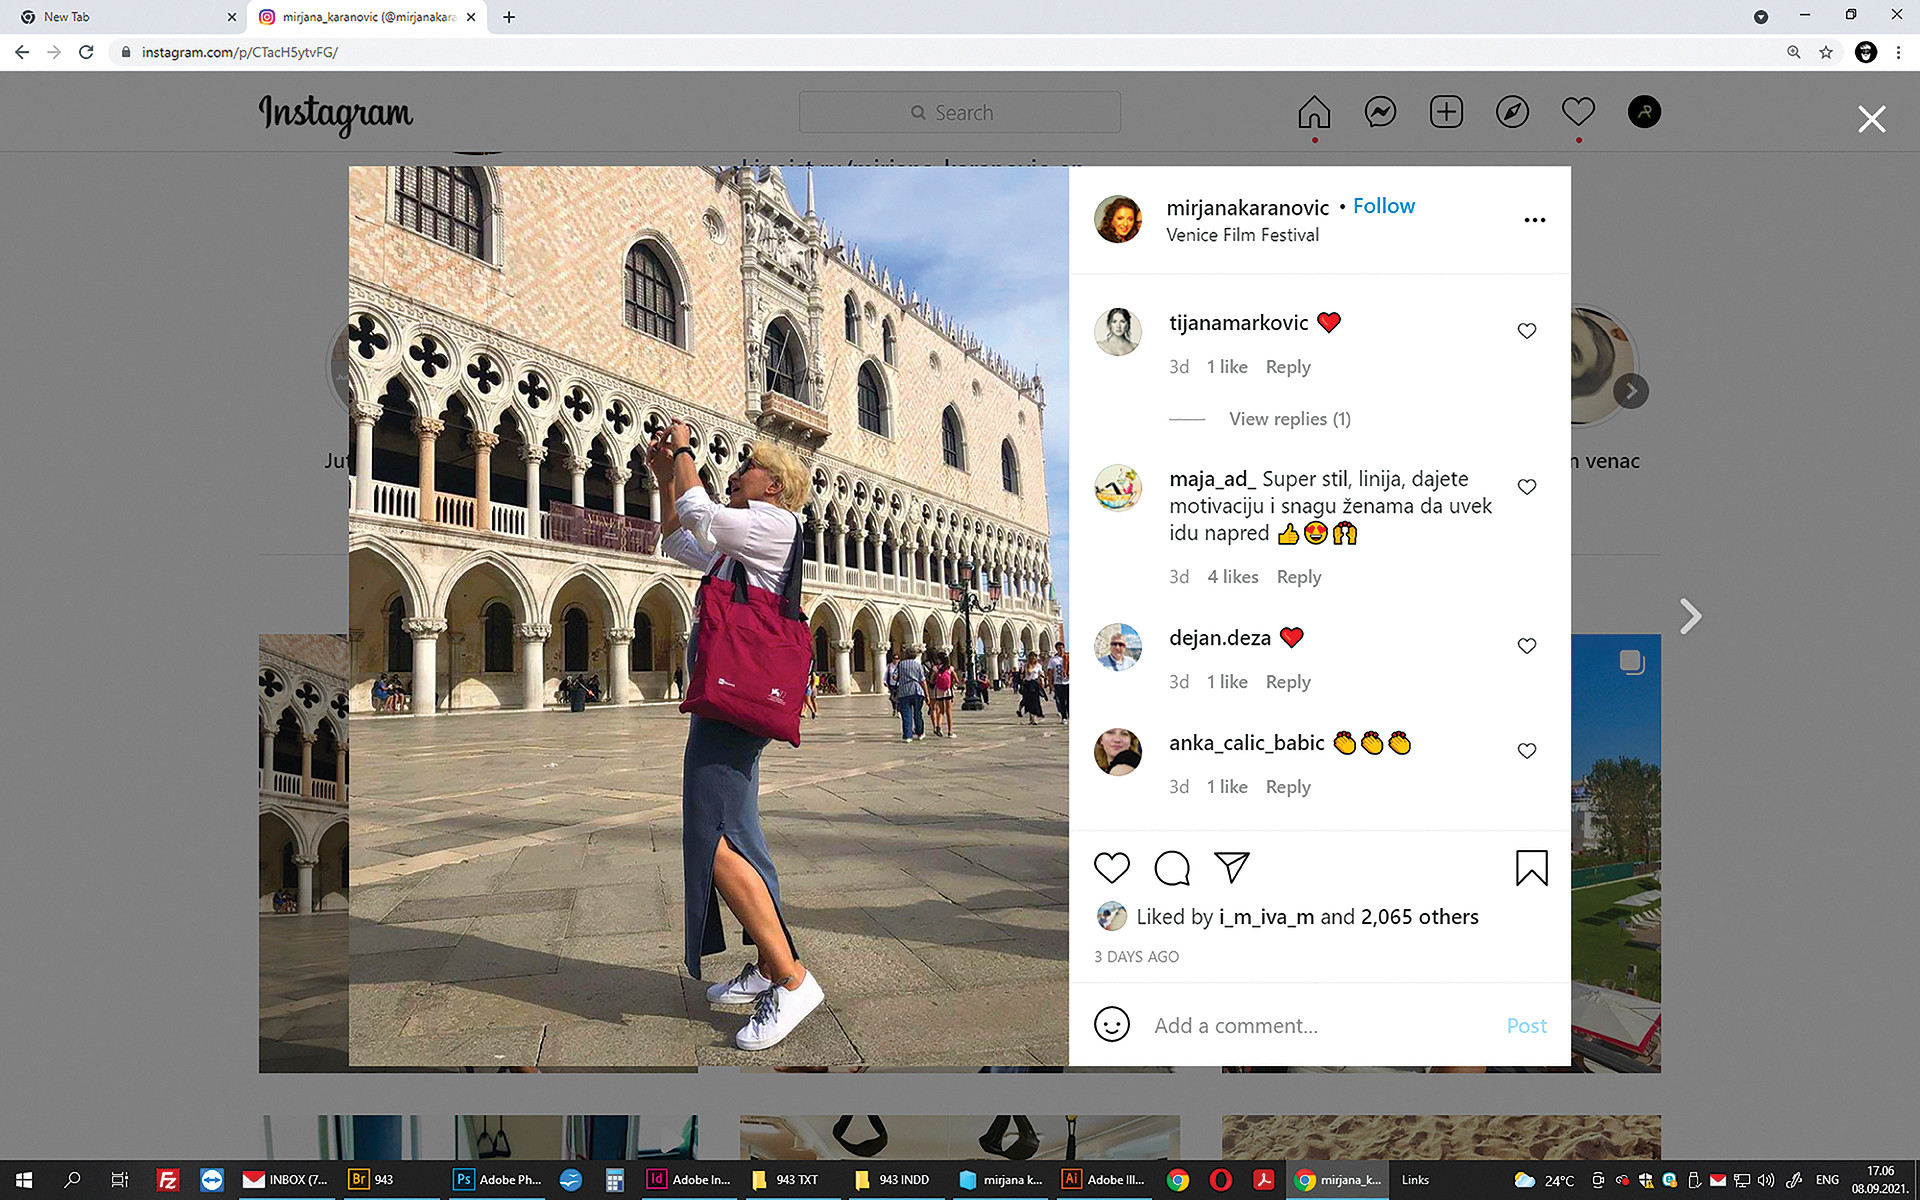Open emoji picker in comment box
1920x1200 pixels.
[1112, 1025]
